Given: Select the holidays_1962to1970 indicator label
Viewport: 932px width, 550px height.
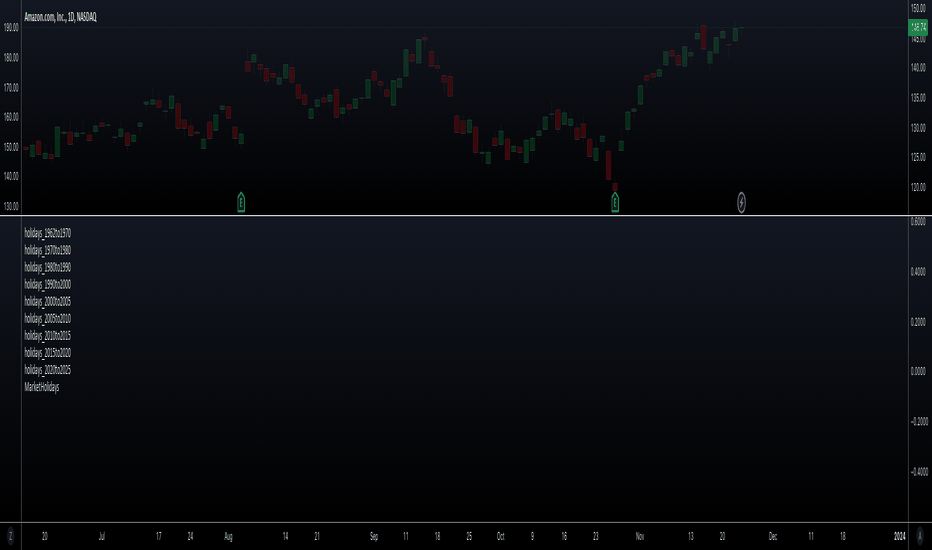Looking at the screenshot, I should pos(48,233).
